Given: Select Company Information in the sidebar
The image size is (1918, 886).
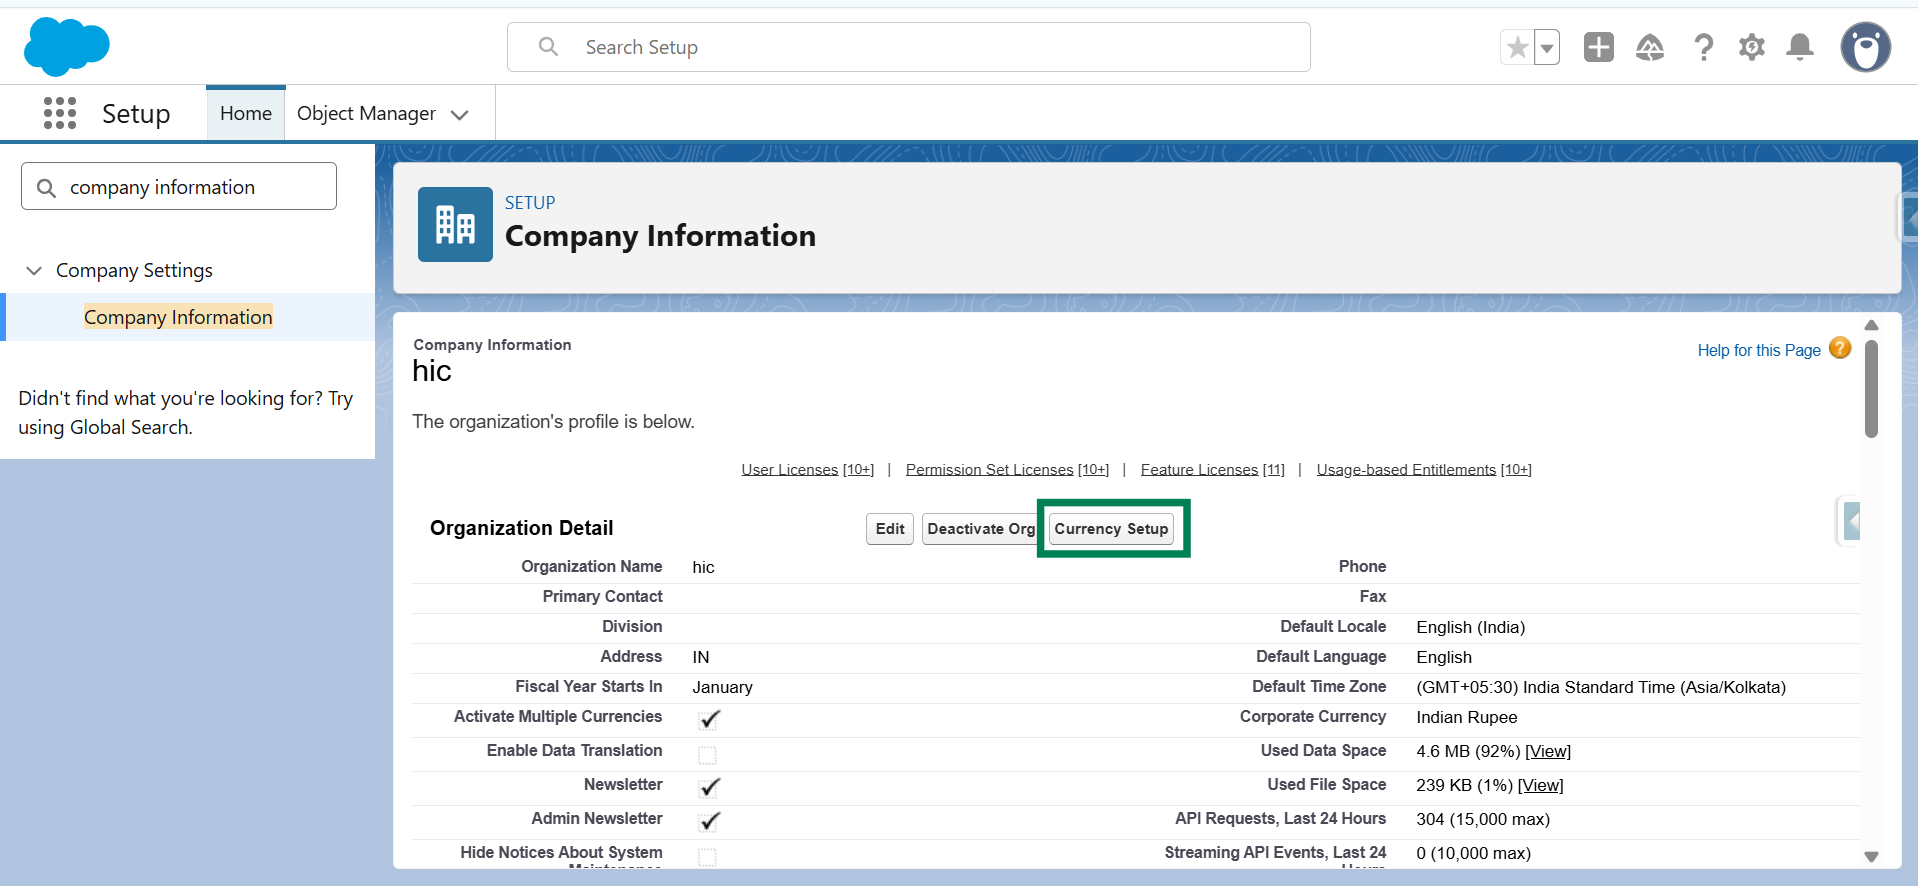Looking at the screenshot, I should [178, 317].
